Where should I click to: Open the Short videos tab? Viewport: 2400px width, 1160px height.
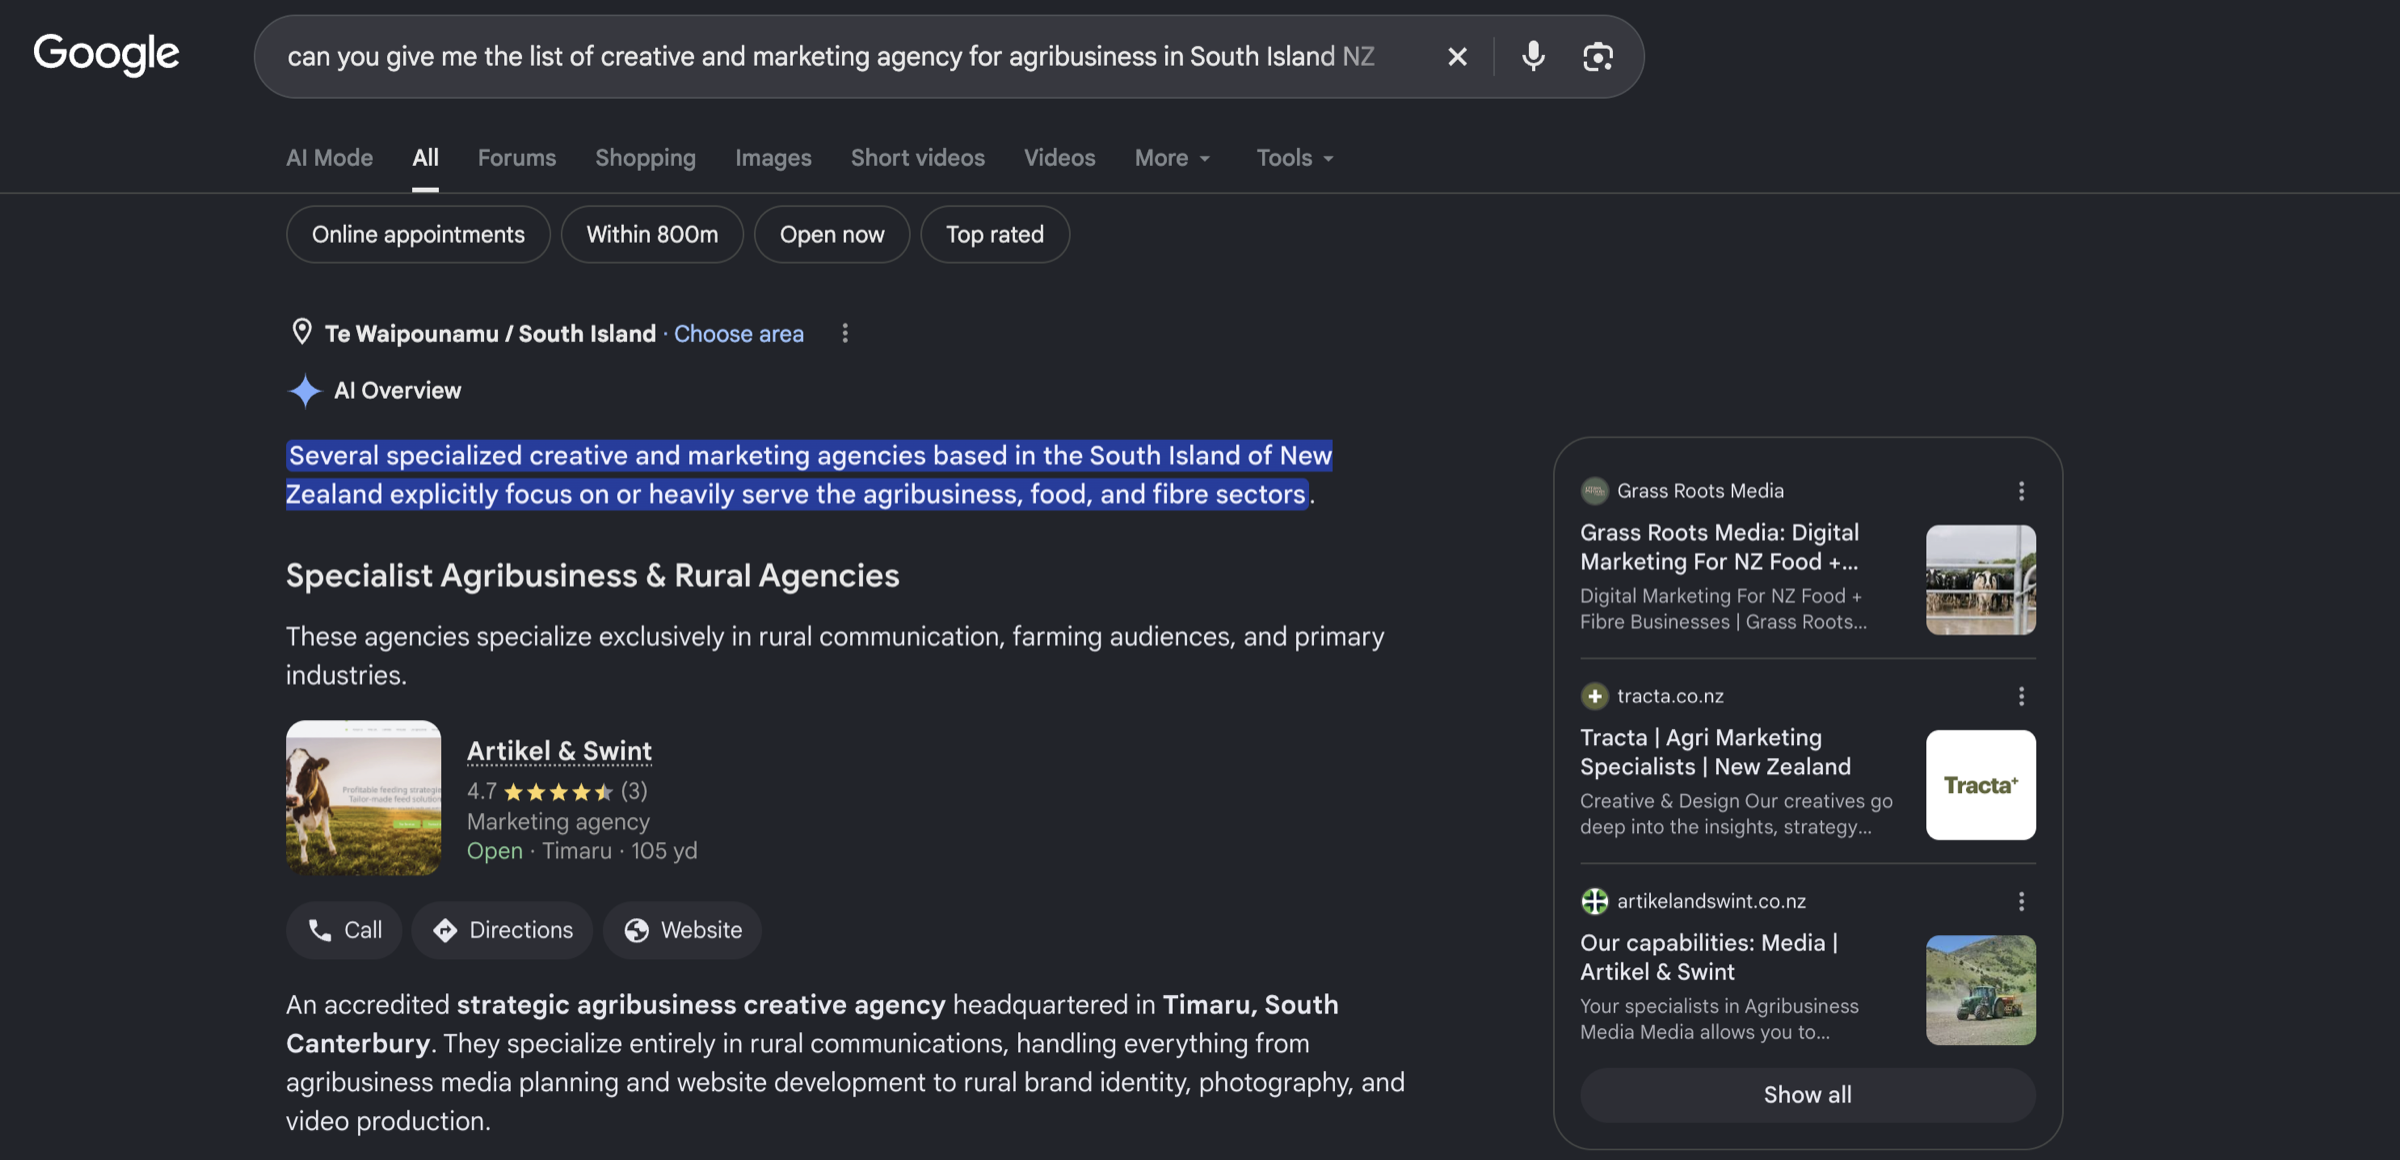[917, 158]
